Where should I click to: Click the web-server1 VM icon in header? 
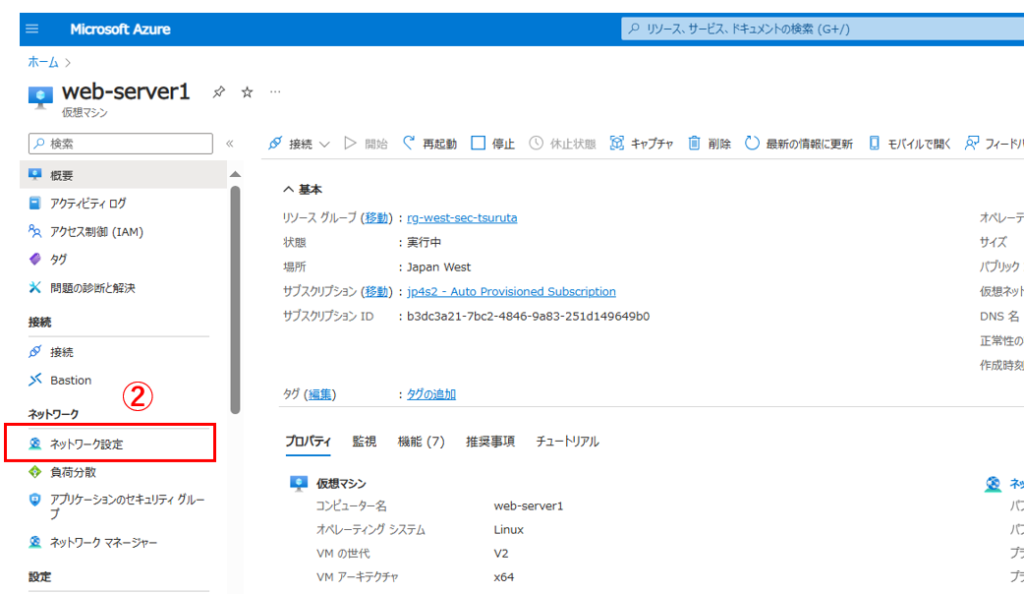click(40, 98)
